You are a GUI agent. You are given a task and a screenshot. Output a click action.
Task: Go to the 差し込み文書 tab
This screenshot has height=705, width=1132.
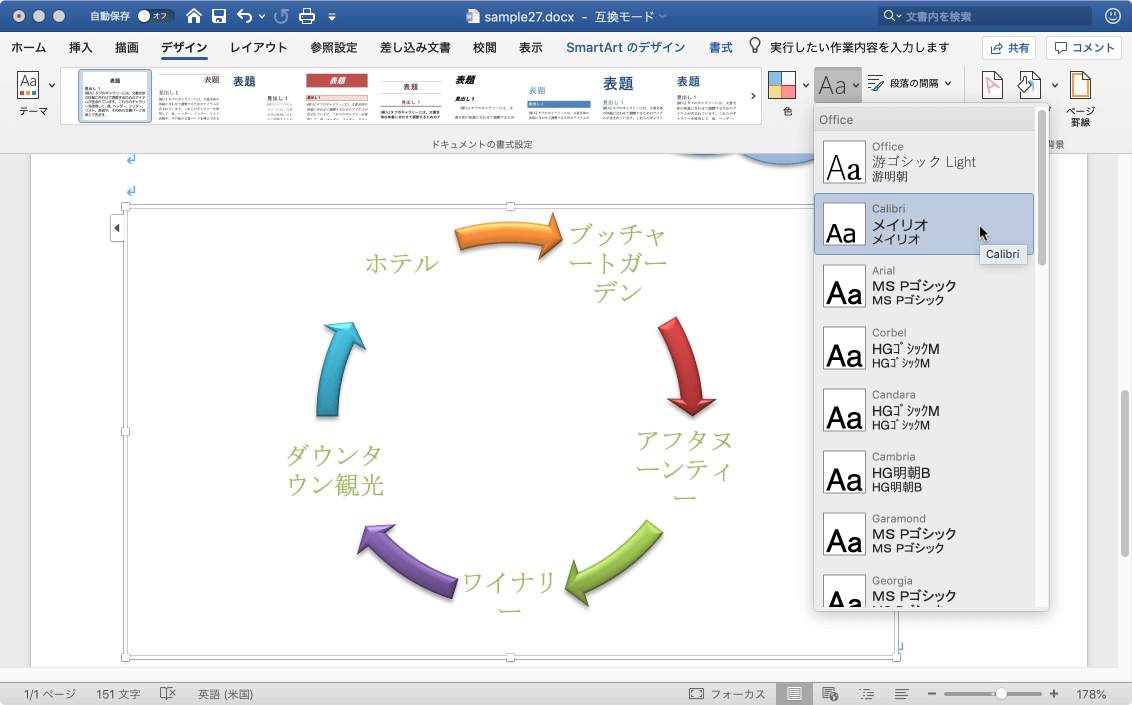[415, 48]
